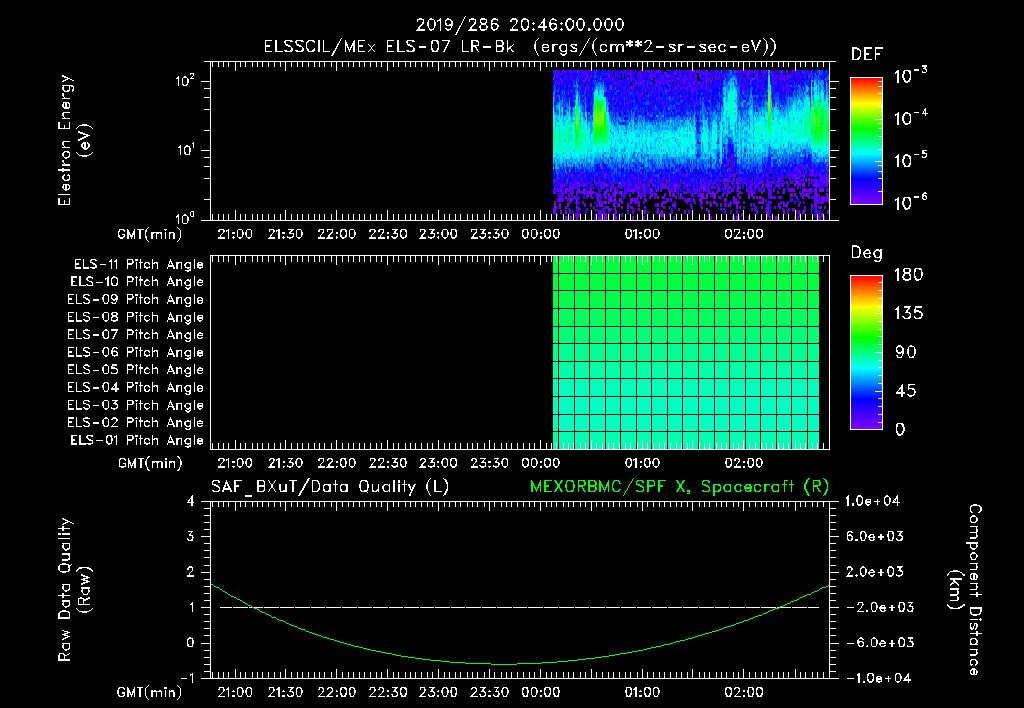Click GMT(min) label under the bottom plot
This screenshot has height=708, width=1024.
tap(150, 692)
